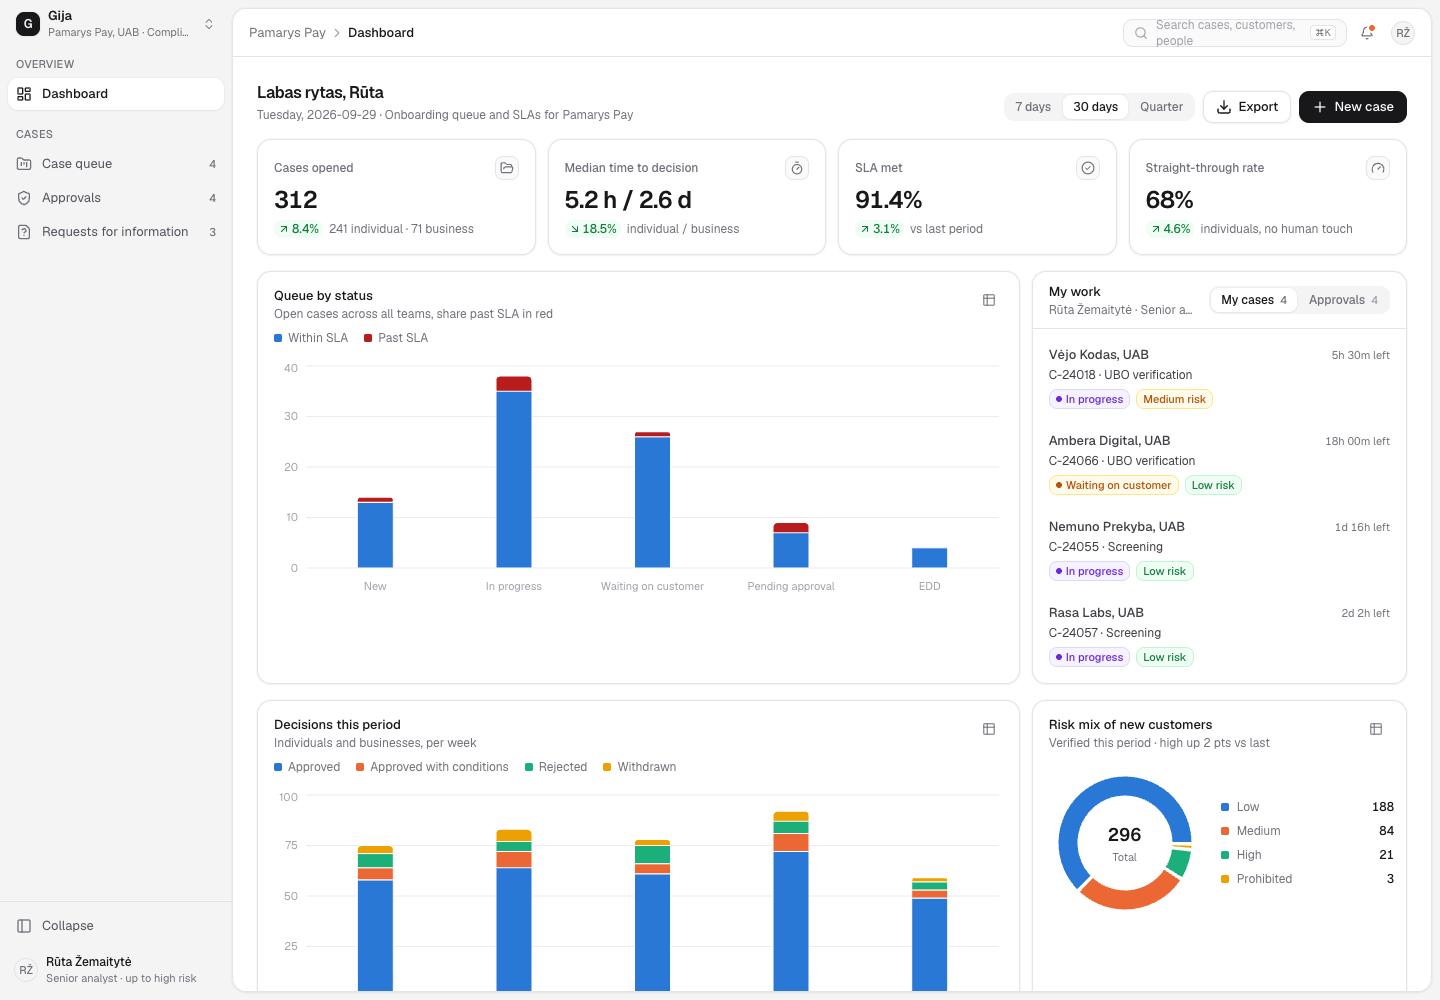Screen dimensions: 1440x1000
Task: Show Queue by status as table
Action: pyautogui.click(x=989, y=300)
